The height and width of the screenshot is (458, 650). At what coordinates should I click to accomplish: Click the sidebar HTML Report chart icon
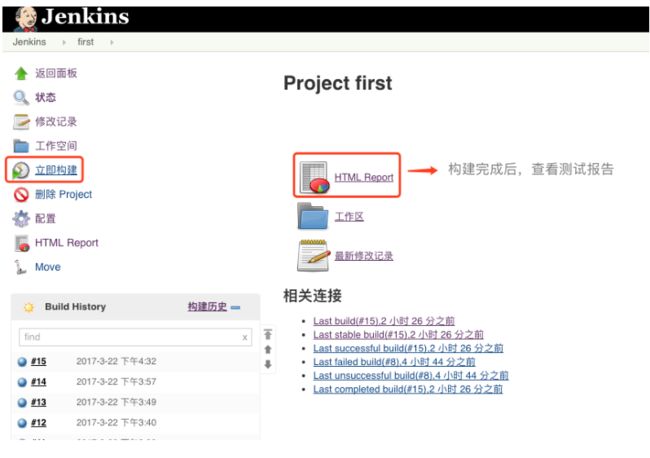(x=22, y=243)
